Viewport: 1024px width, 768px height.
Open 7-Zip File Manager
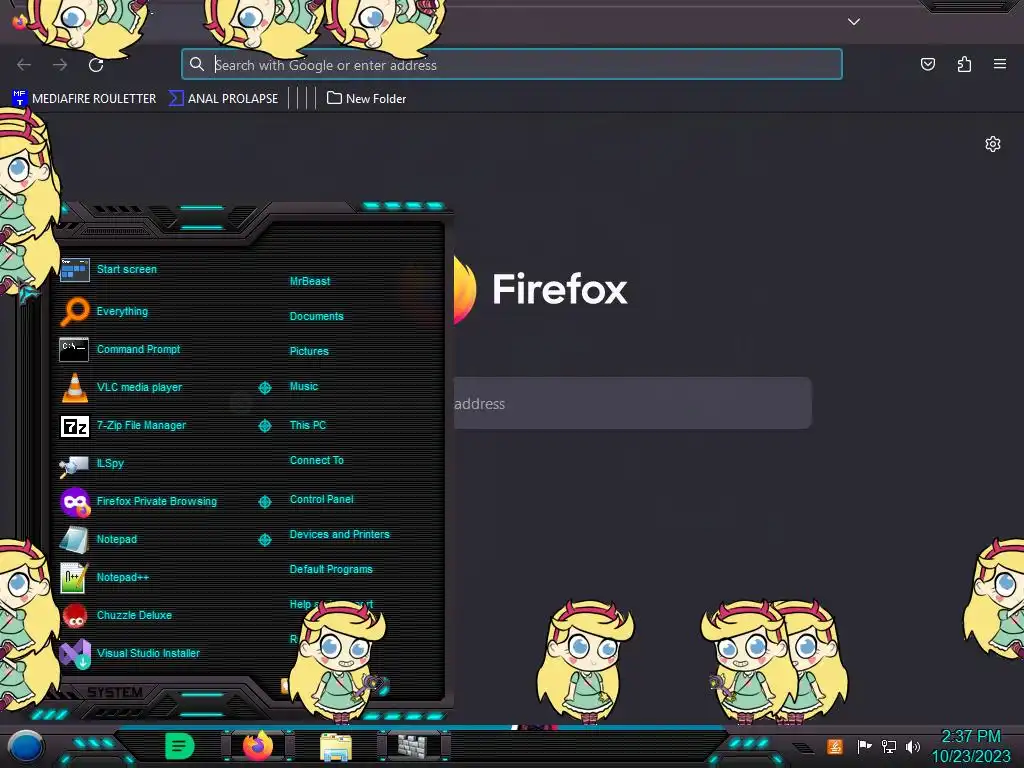point(123,426)
